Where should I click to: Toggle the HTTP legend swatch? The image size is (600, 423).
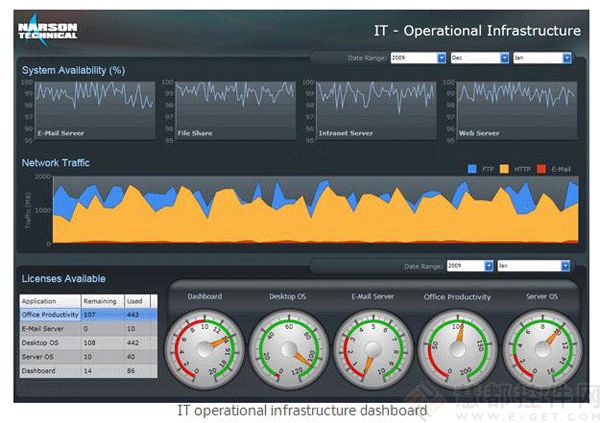pyautogui.click(x=505, y=169)
